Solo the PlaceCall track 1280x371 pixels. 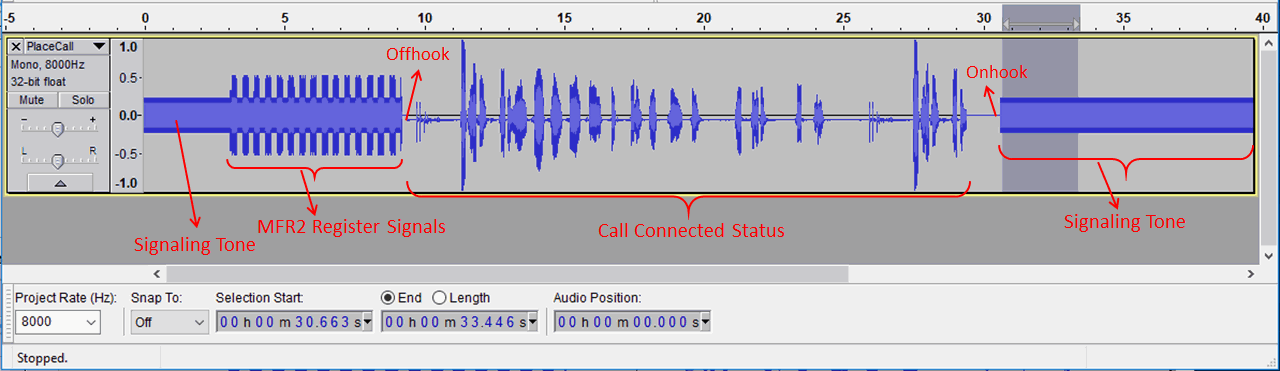pyautogui.click(x=83, y=100)
